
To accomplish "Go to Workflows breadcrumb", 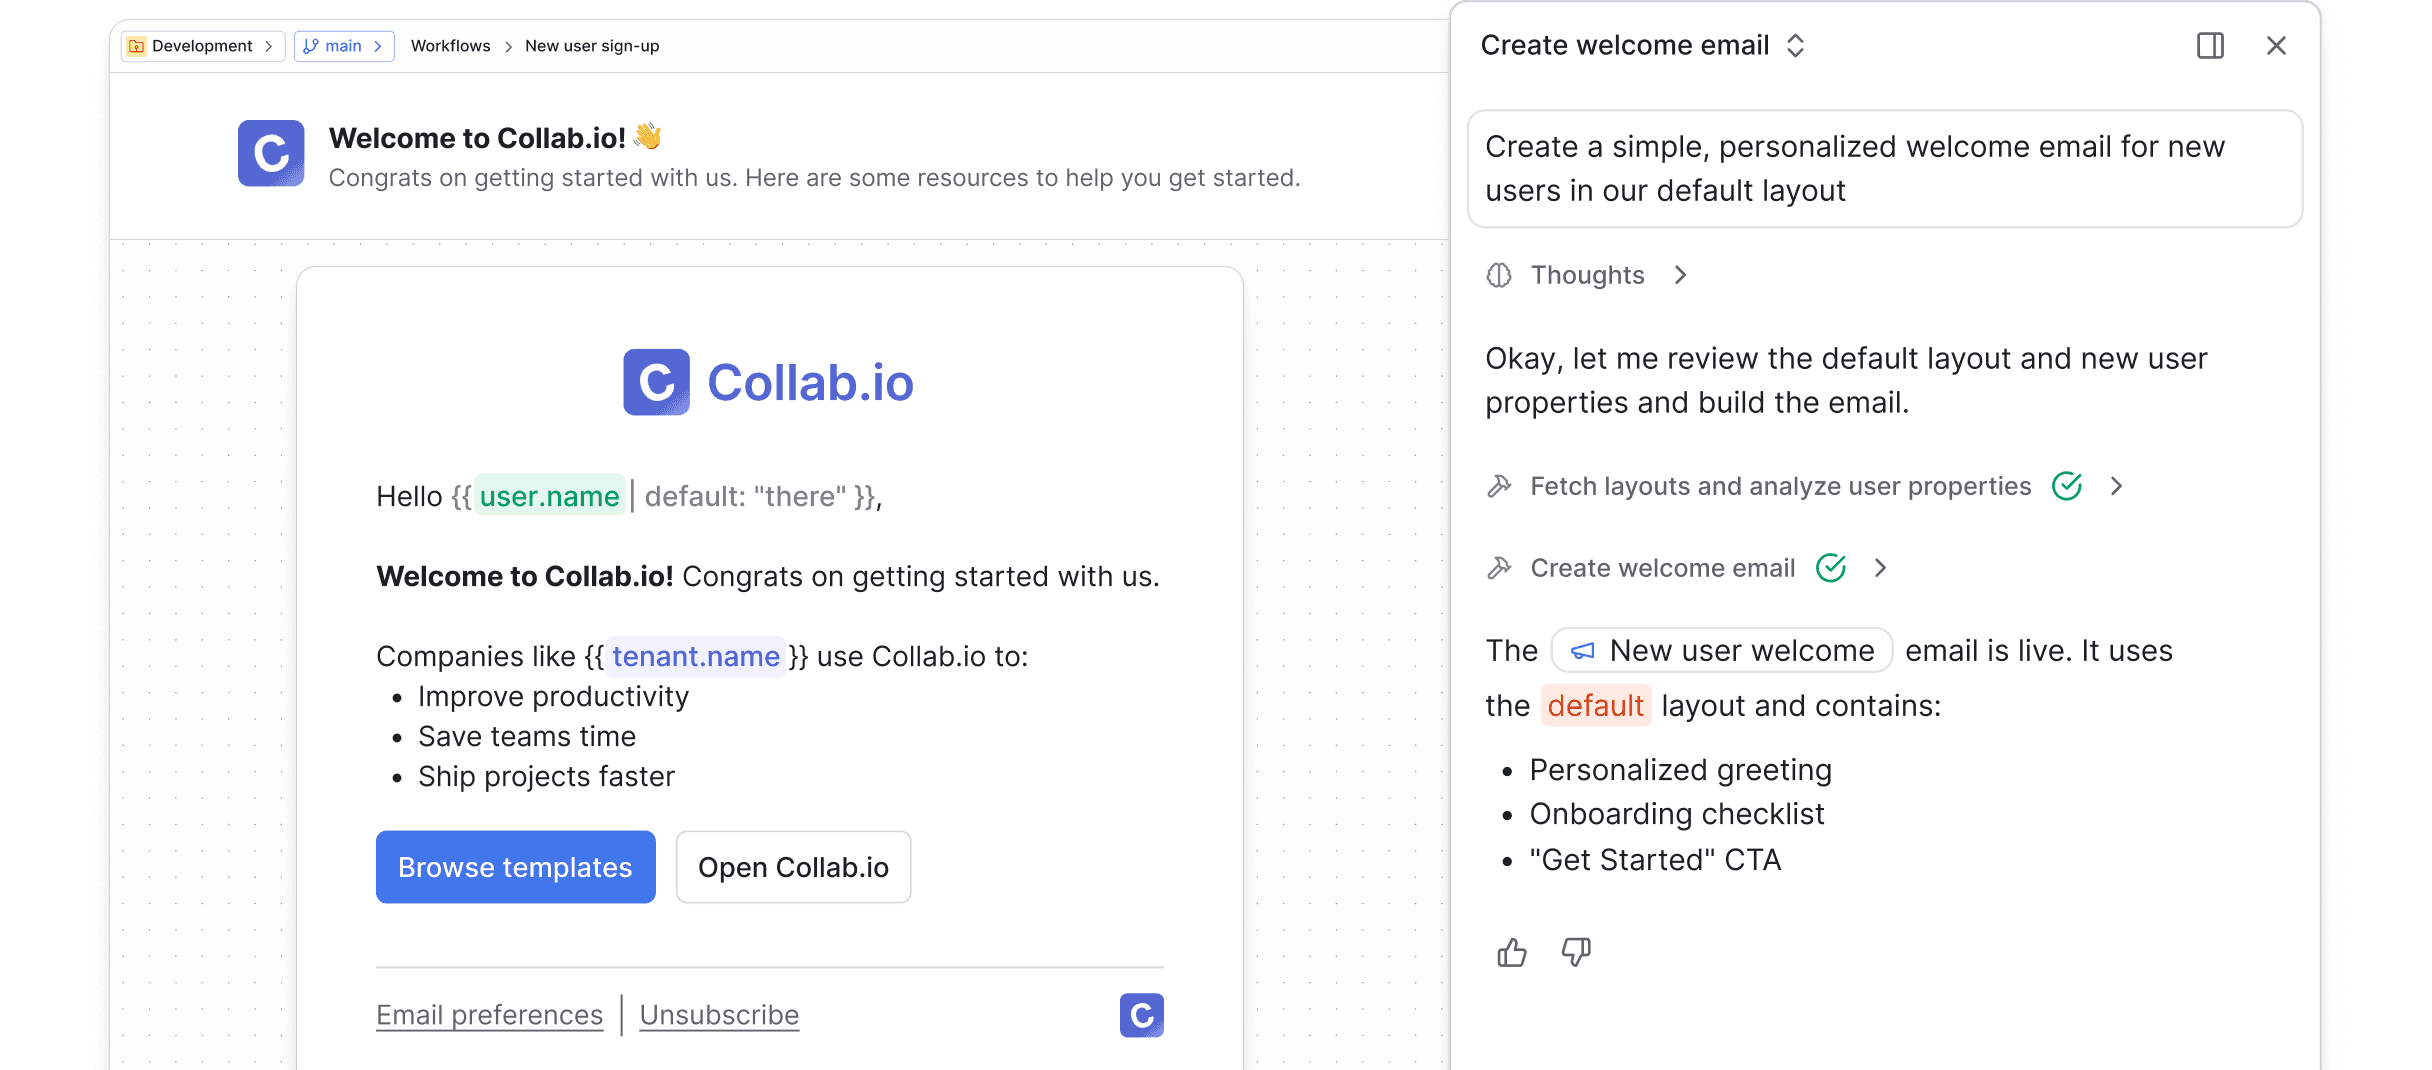I will 450,46.
